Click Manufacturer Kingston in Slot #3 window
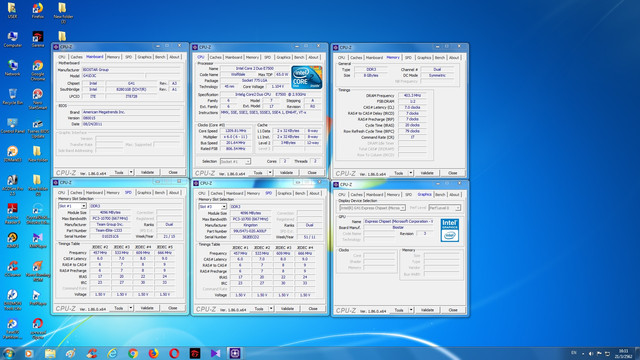Viewport: 640px width, 360px height. coord(251,225)
